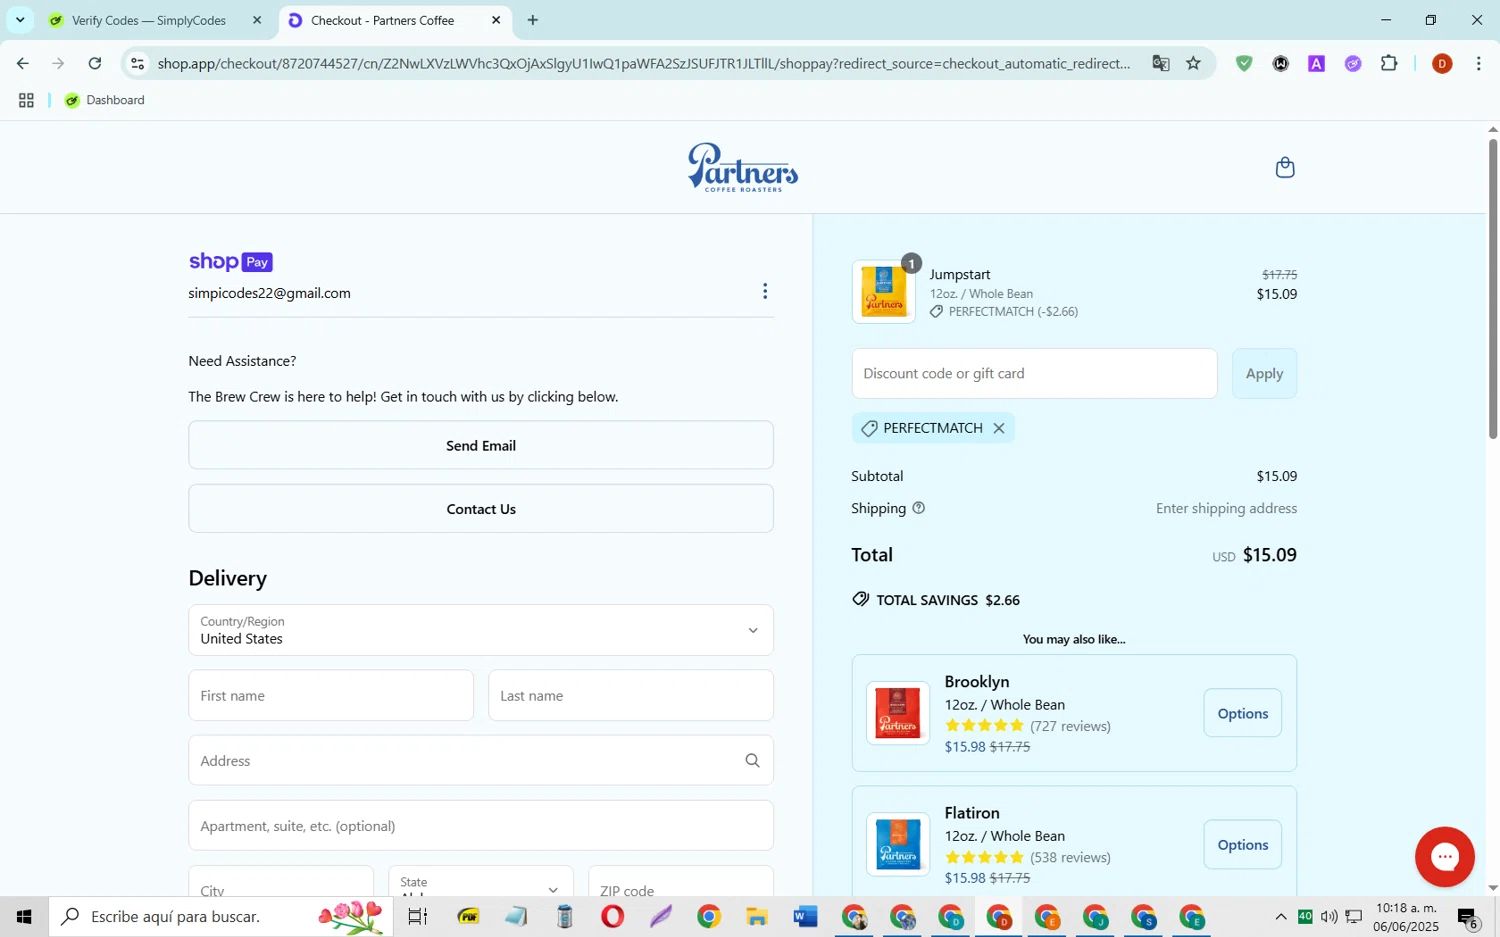This screenshot has width=1500, height=937.
Task: Apply the discount code
Action: pyautogui.click(x=1264, y=374)
